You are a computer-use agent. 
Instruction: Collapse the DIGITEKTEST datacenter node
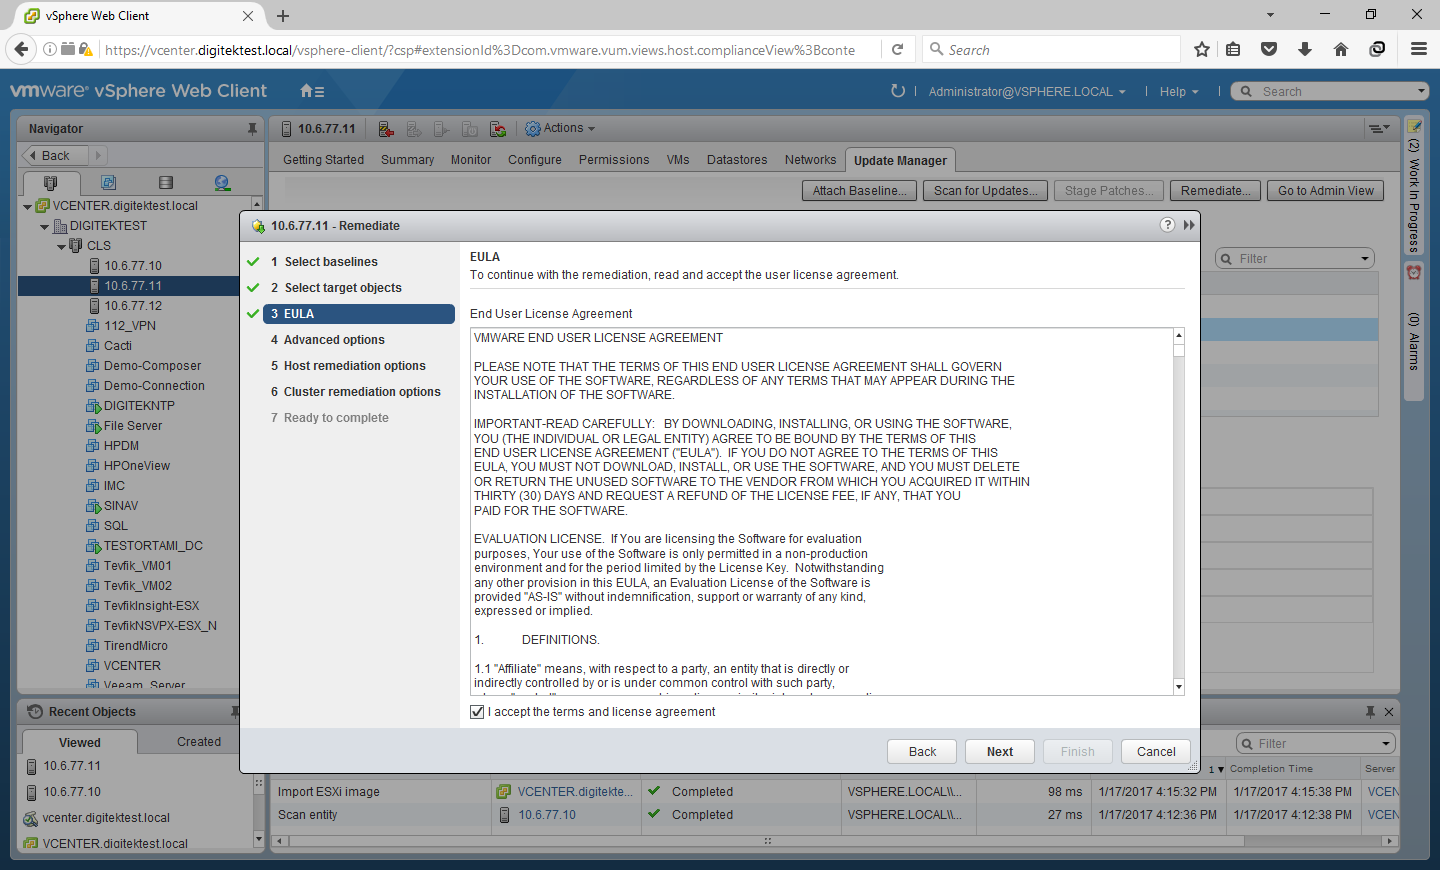(x=44, y=227)
